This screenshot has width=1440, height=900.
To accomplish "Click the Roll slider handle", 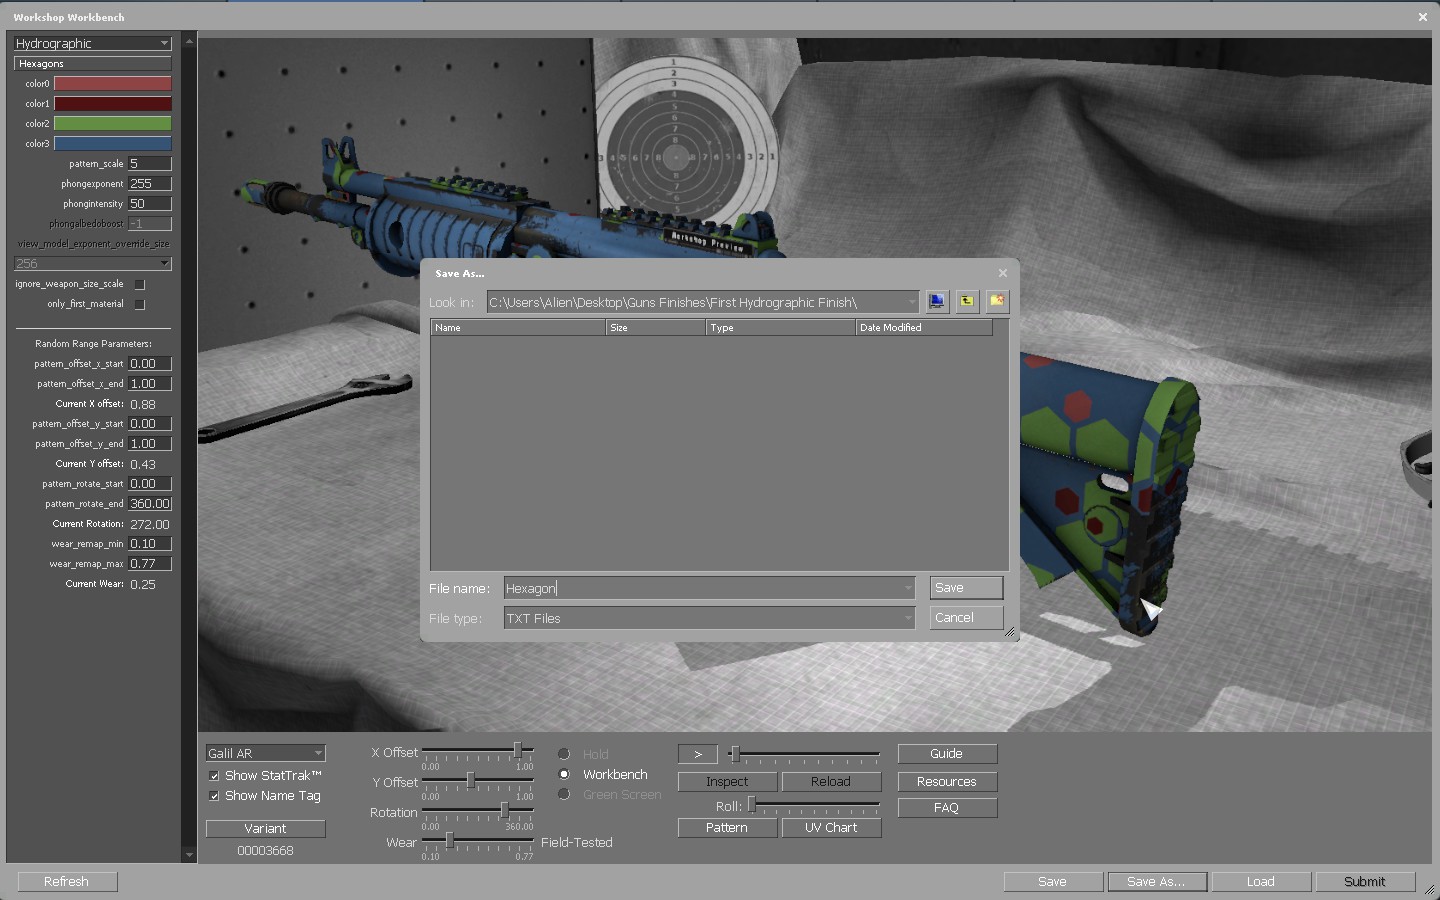I will coord(752,804).
